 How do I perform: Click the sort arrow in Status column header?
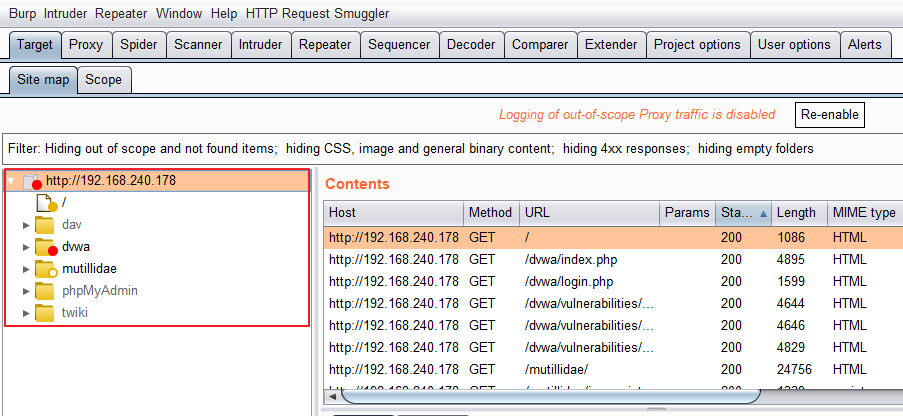(x=763, y=213)
